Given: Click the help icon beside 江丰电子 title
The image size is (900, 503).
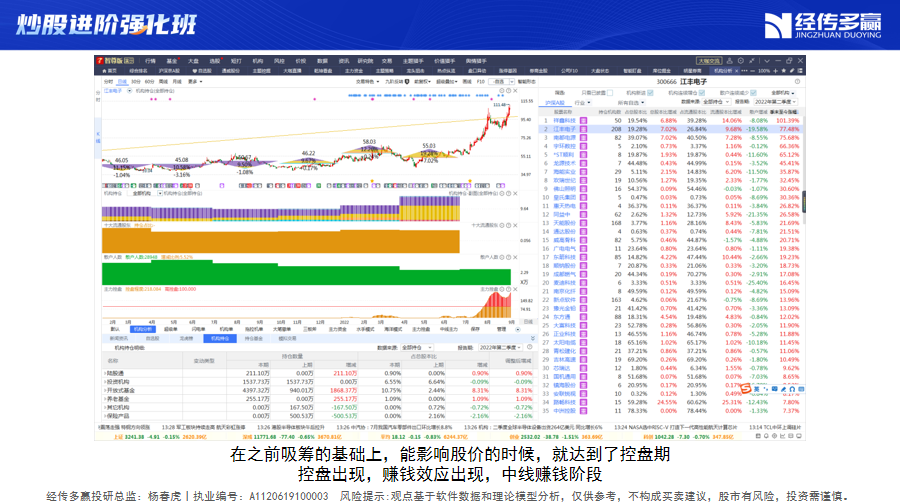Looking at the screenshot, I should [797, 82].
